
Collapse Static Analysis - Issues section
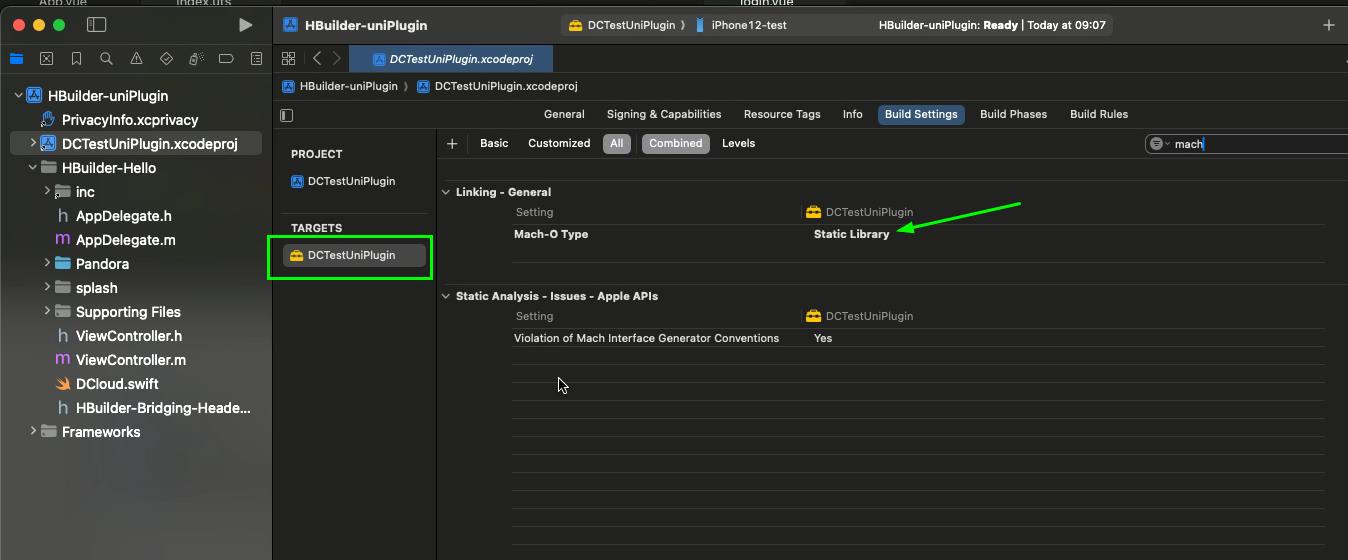coord(446,296)
